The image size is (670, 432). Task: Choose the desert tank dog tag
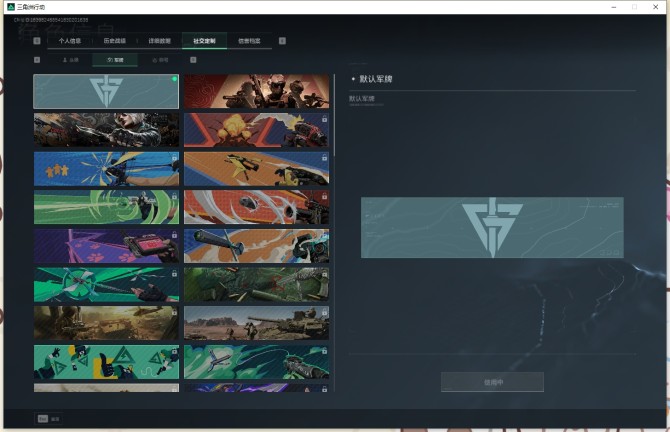(257, 323)
